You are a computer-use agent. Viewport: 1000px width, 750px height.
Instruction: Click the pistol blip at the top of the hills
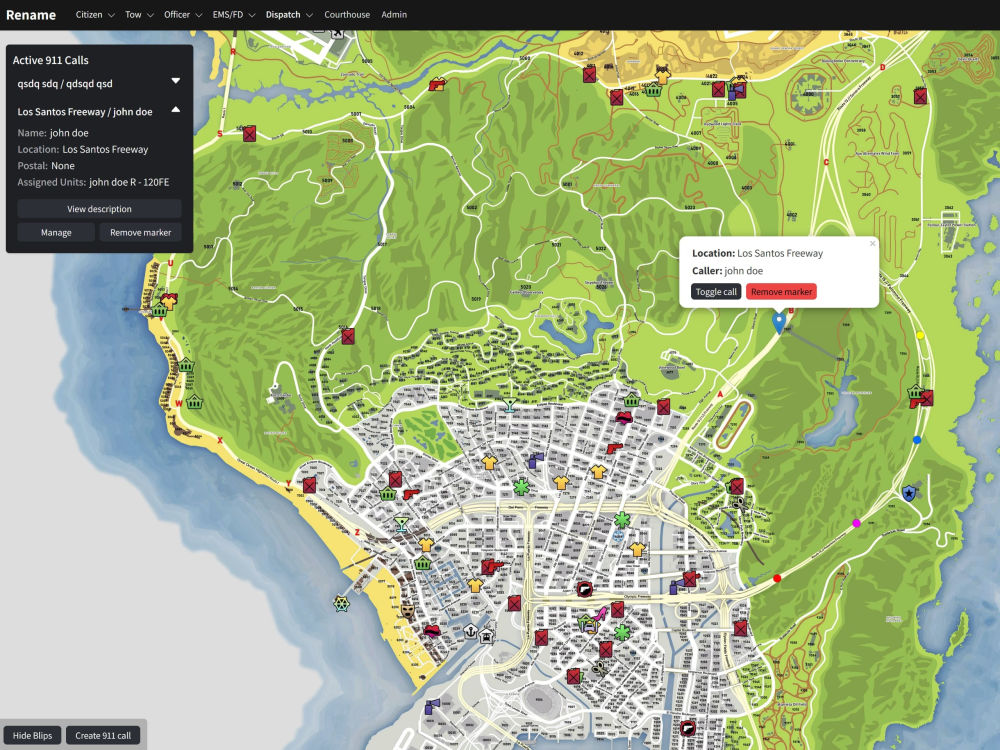pos(437,84)
